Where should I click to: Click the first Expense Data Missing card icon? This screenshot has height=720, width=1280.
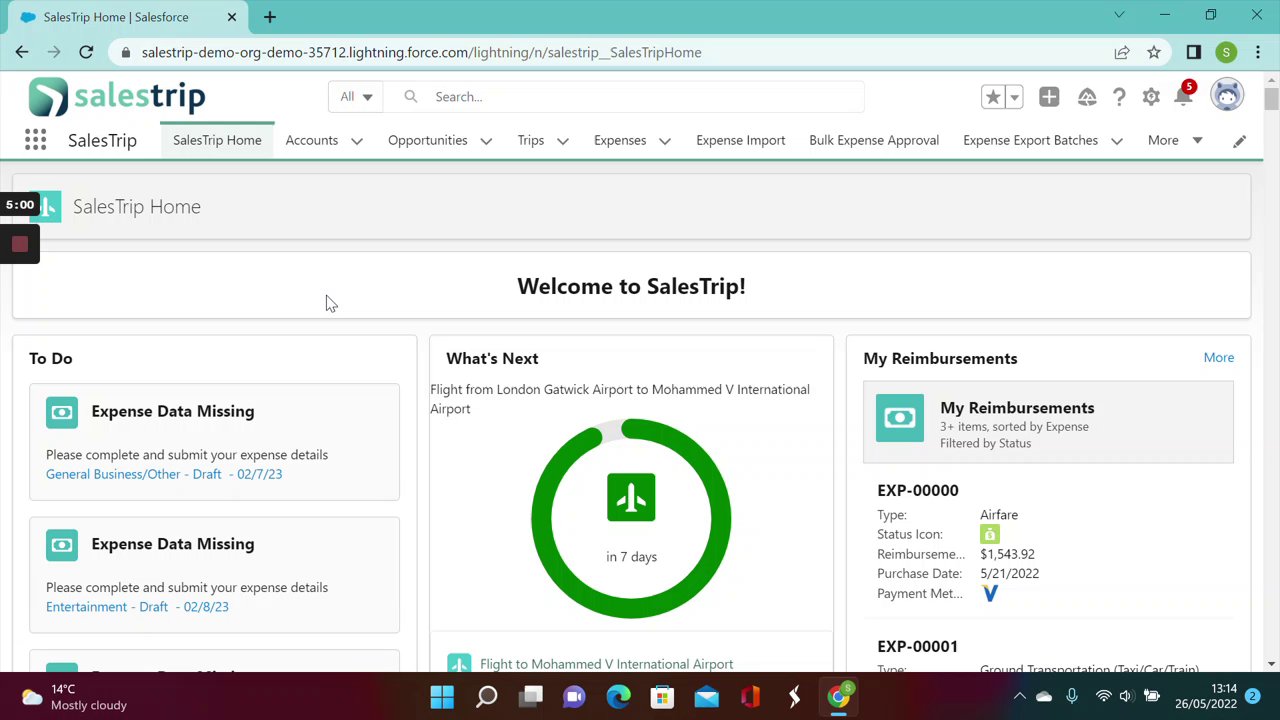pyautogui.click(x=62, y=412)
